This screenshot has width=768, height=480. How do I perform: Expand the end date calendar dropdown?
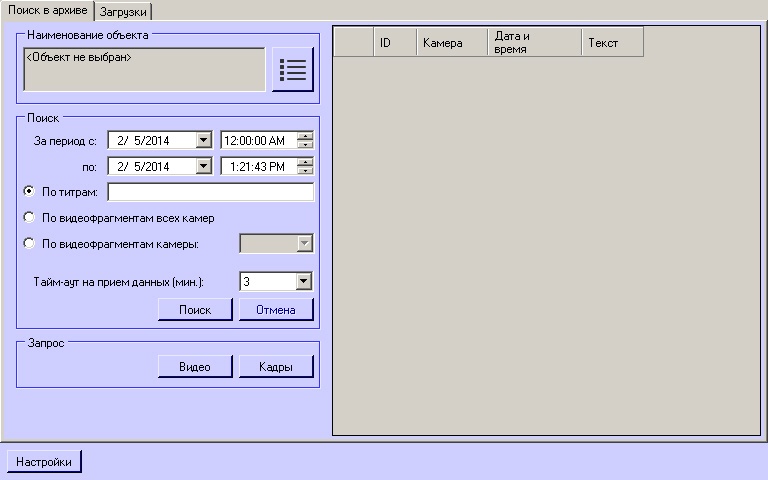tap(204, 166)
